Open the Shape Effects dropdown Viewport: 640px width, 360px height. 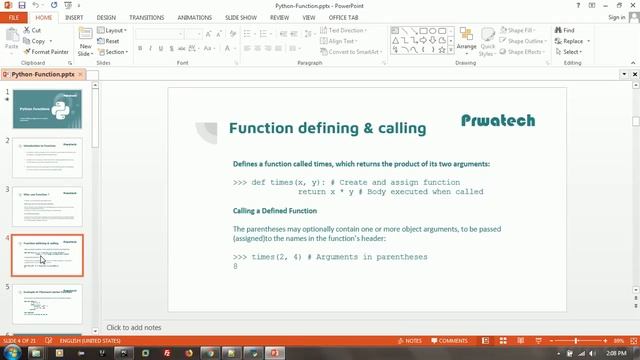click(523, 52)
